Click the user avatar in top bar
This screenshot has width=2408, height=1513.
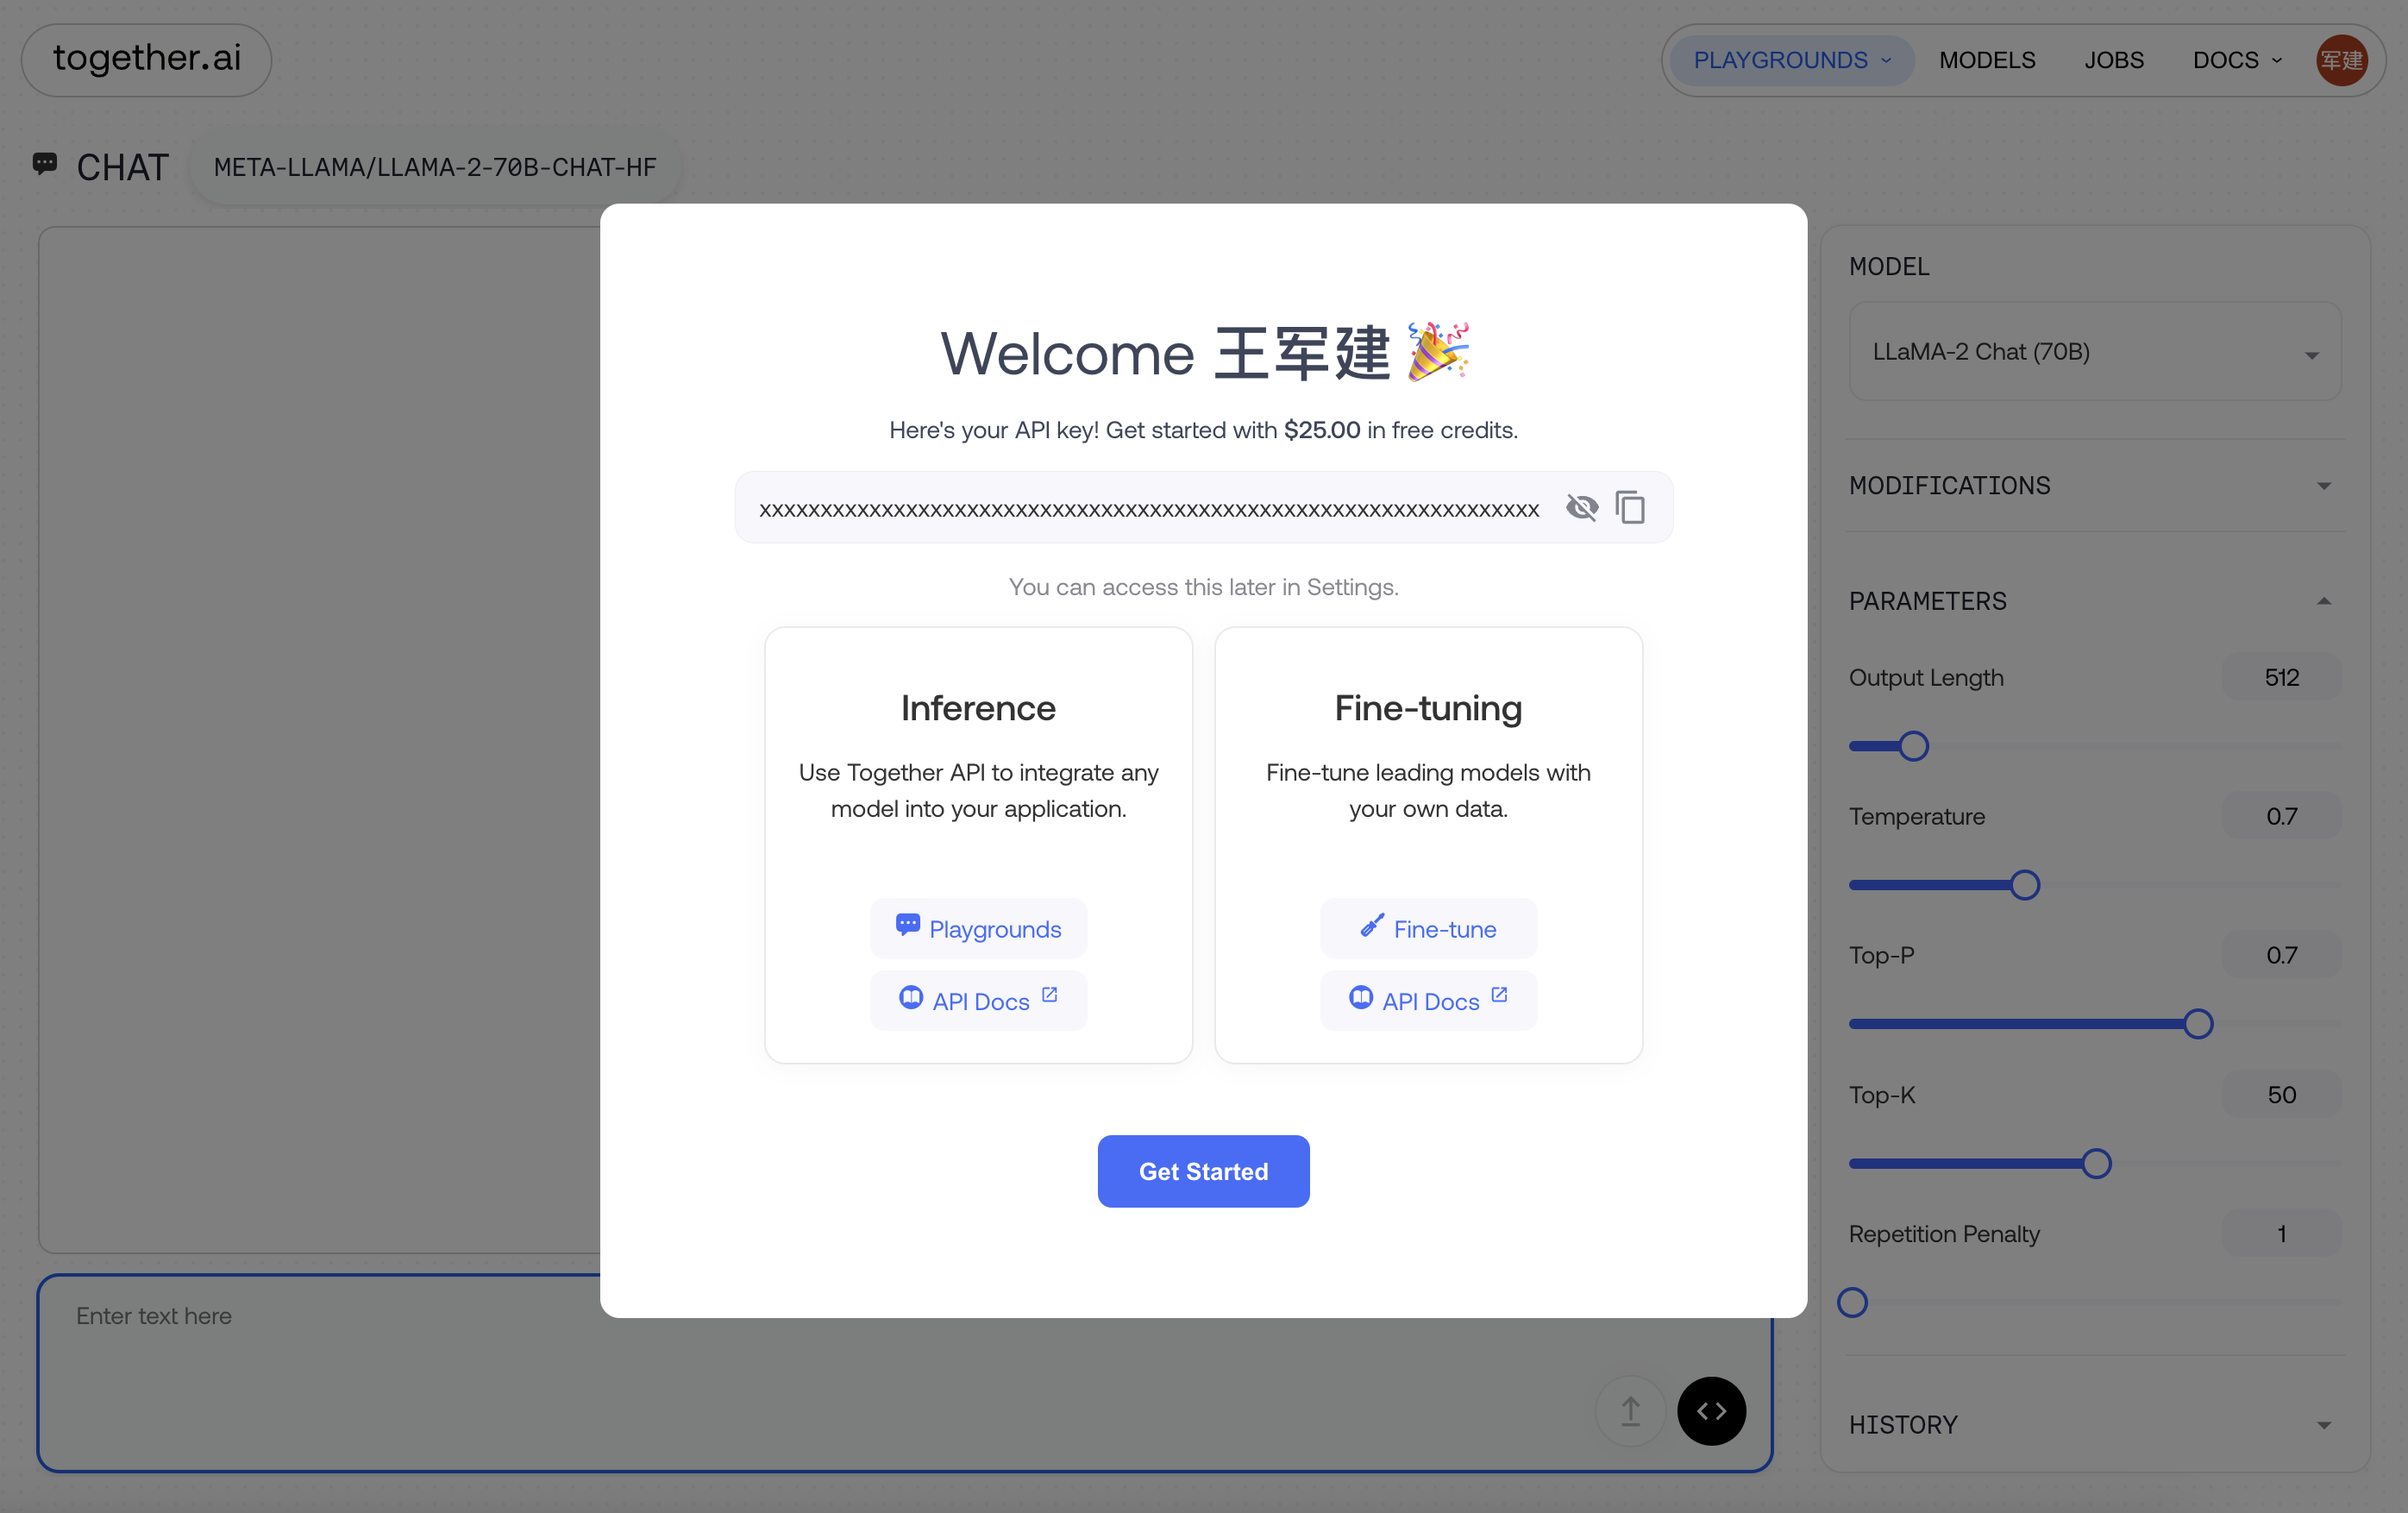point(2340,60)
